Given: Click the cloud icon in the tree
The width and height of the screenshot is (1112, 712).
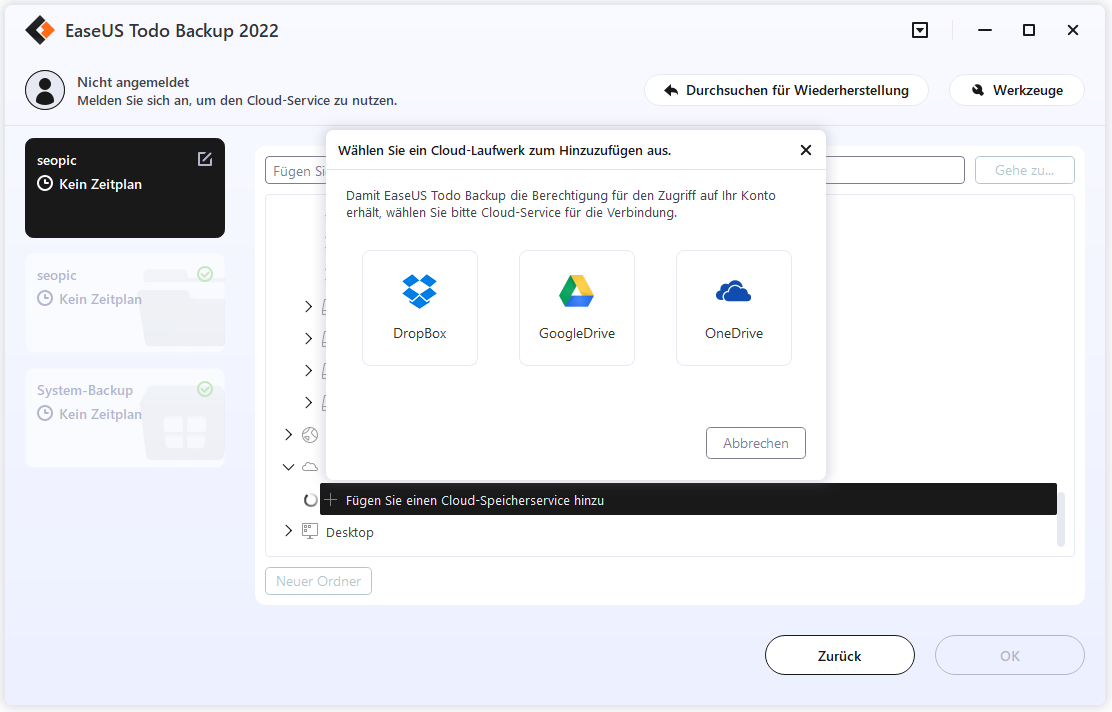Looking at the screenshot, I should pyautogui.click(x=310, y=467).
